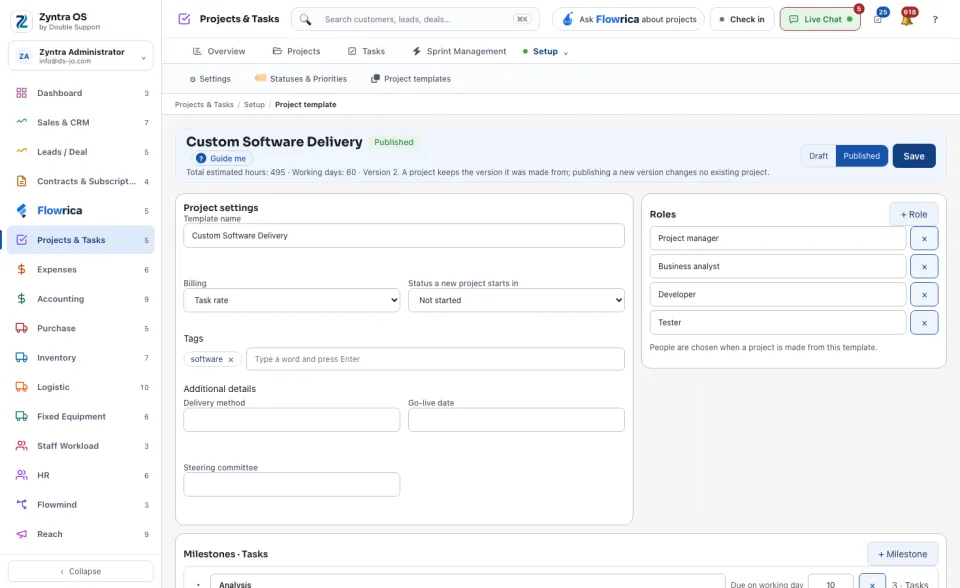
Task: Switch to the Projects tab
Action: click(x=296, y=51)
